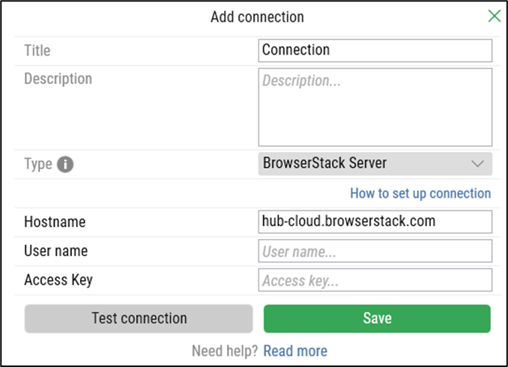This screenshot has height=367, width=508.
Task: Click the Type label text
Action: tap(38, 164)
